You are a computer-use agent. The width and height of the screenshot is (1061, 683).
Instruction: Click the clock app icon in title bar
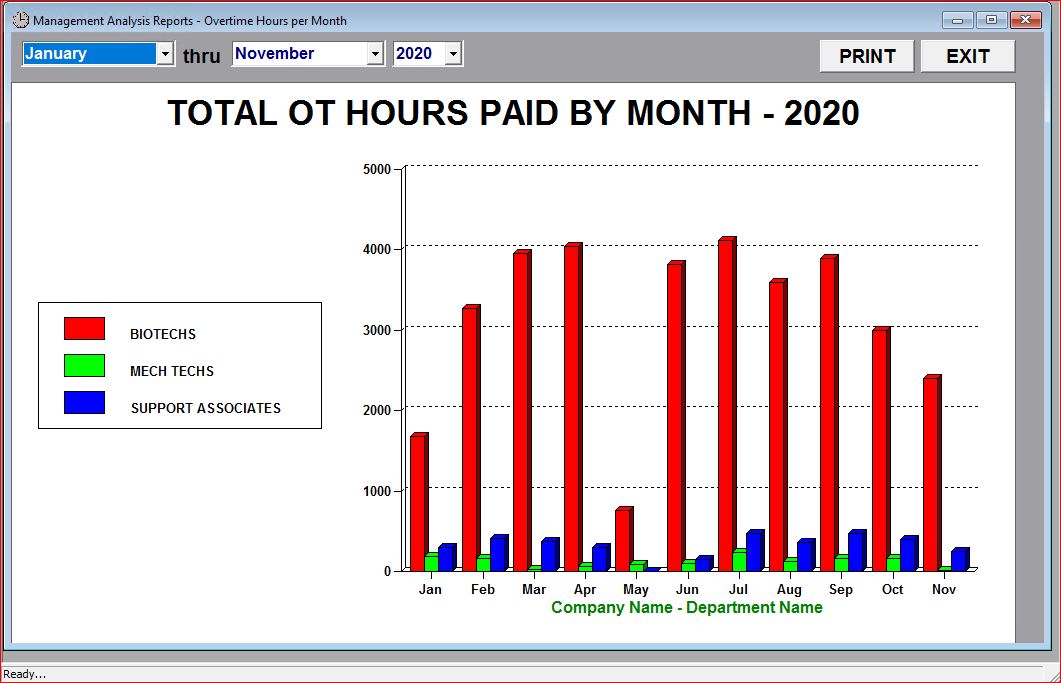21,20
